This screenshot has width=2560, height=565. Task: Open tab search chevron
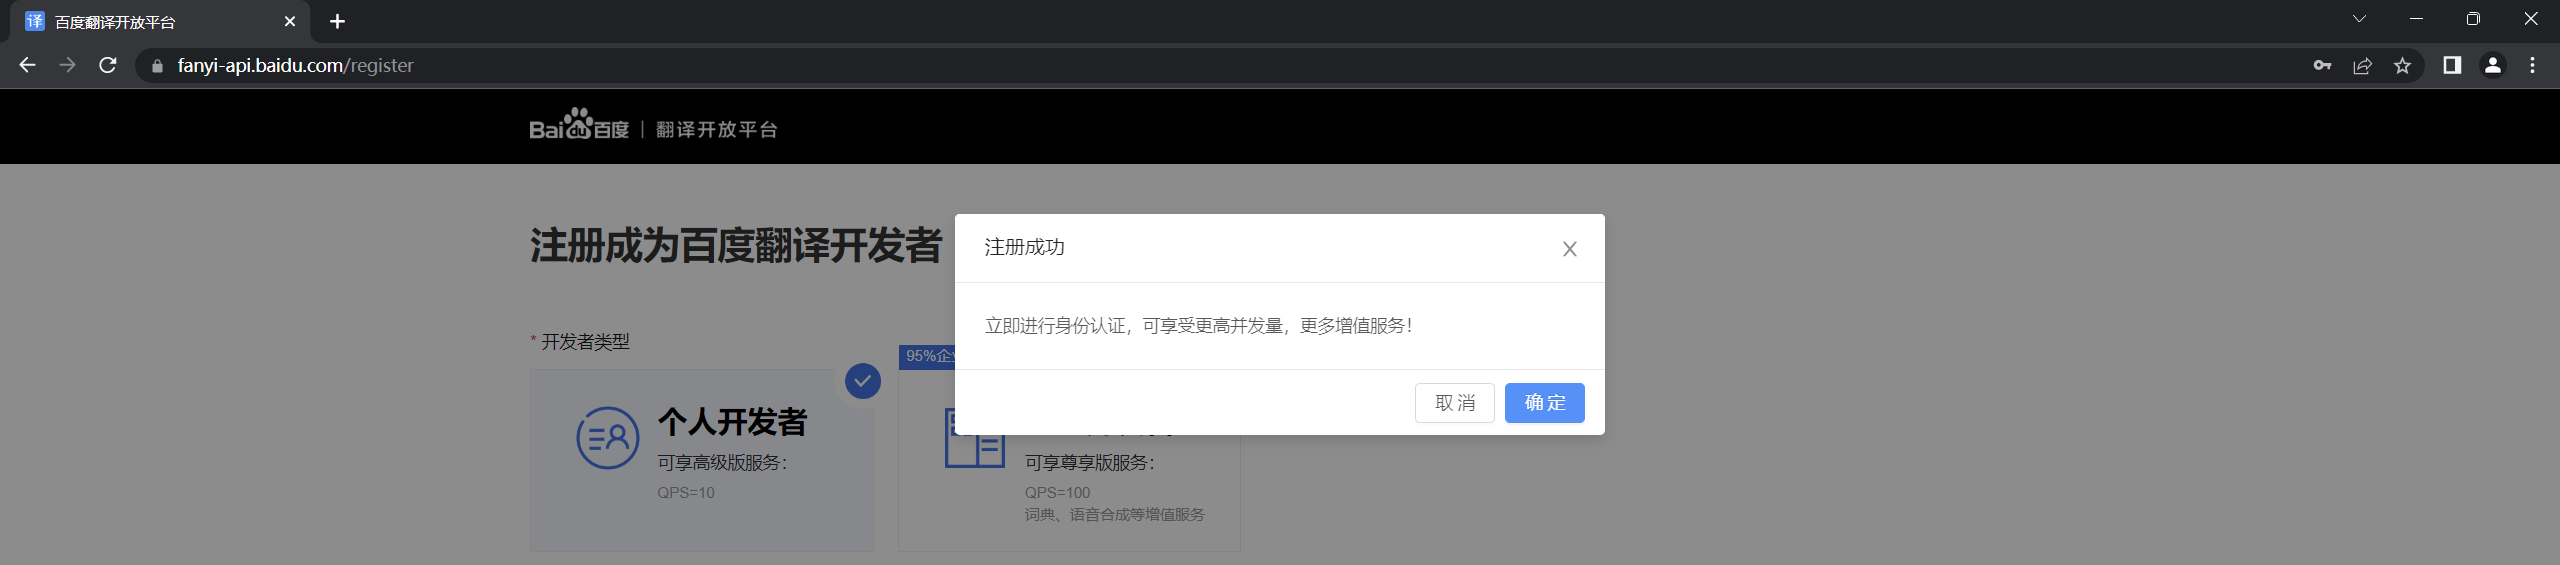coord(2359,19)
